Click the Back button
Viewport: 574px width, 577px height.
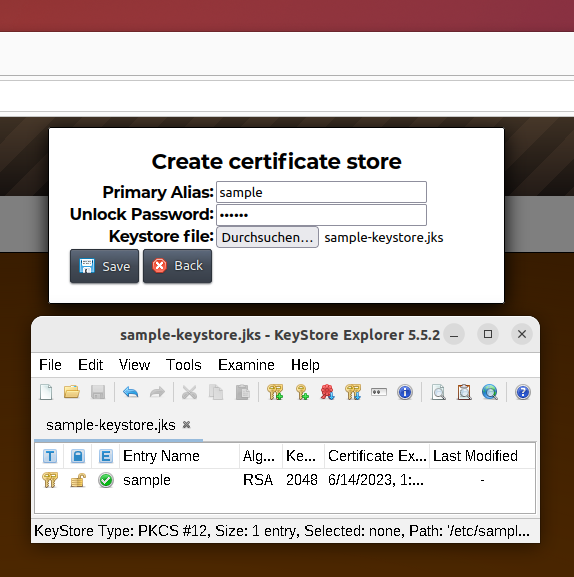pos(177,266)
